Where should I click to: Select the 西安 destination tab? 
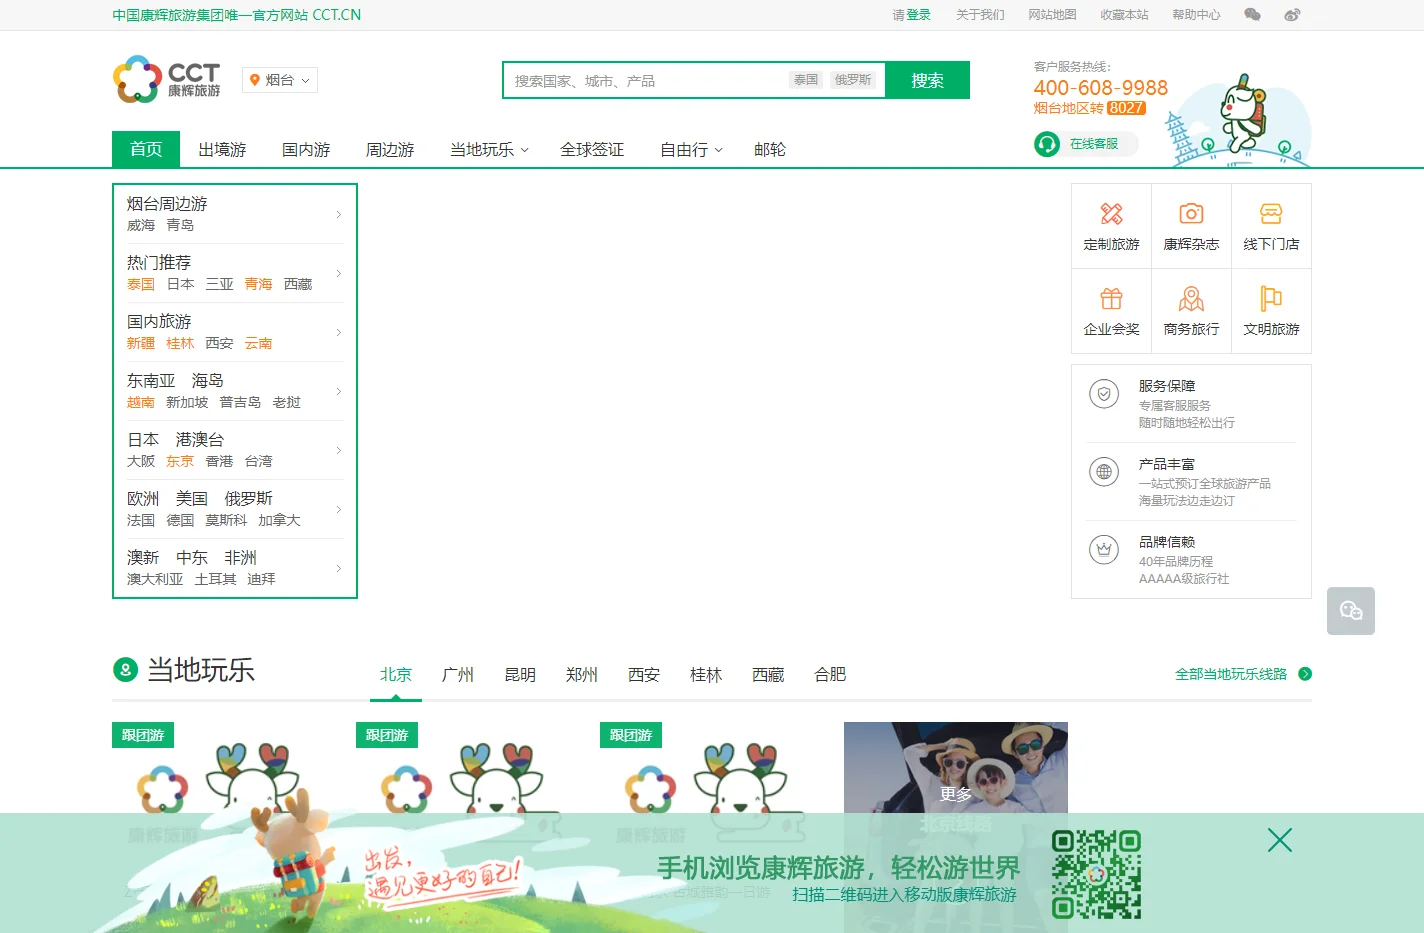tap(644, 675)
